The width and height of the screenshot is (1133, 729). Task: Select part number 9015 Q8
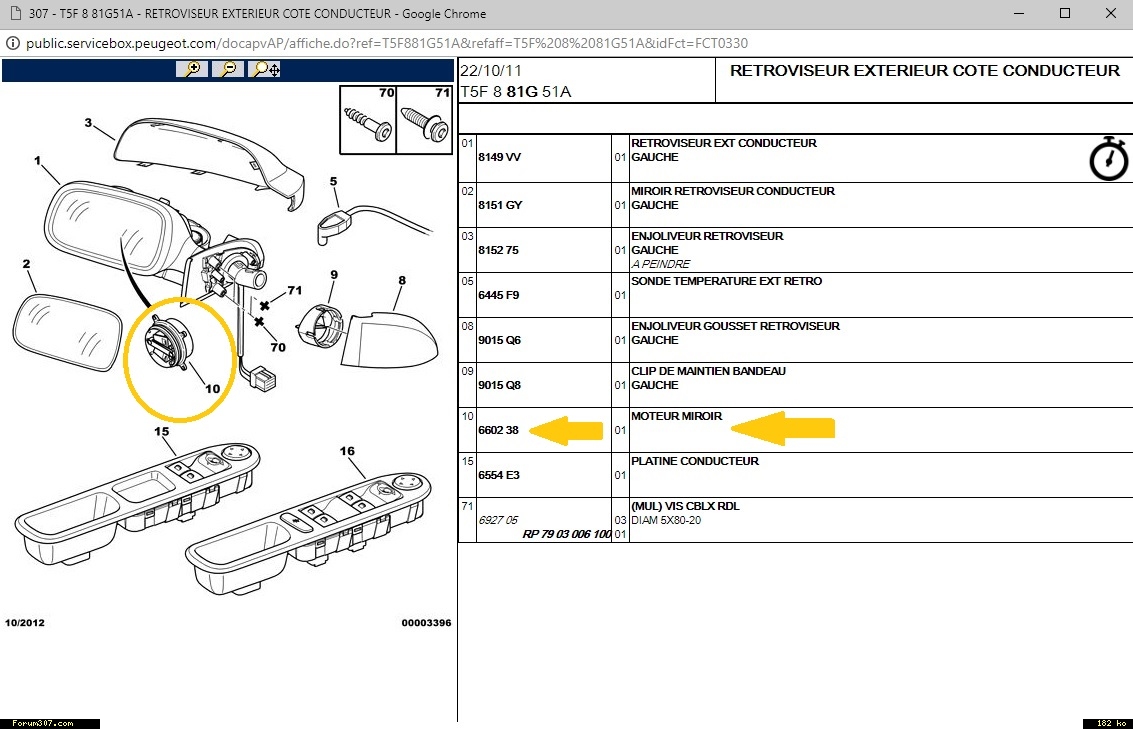499,385
